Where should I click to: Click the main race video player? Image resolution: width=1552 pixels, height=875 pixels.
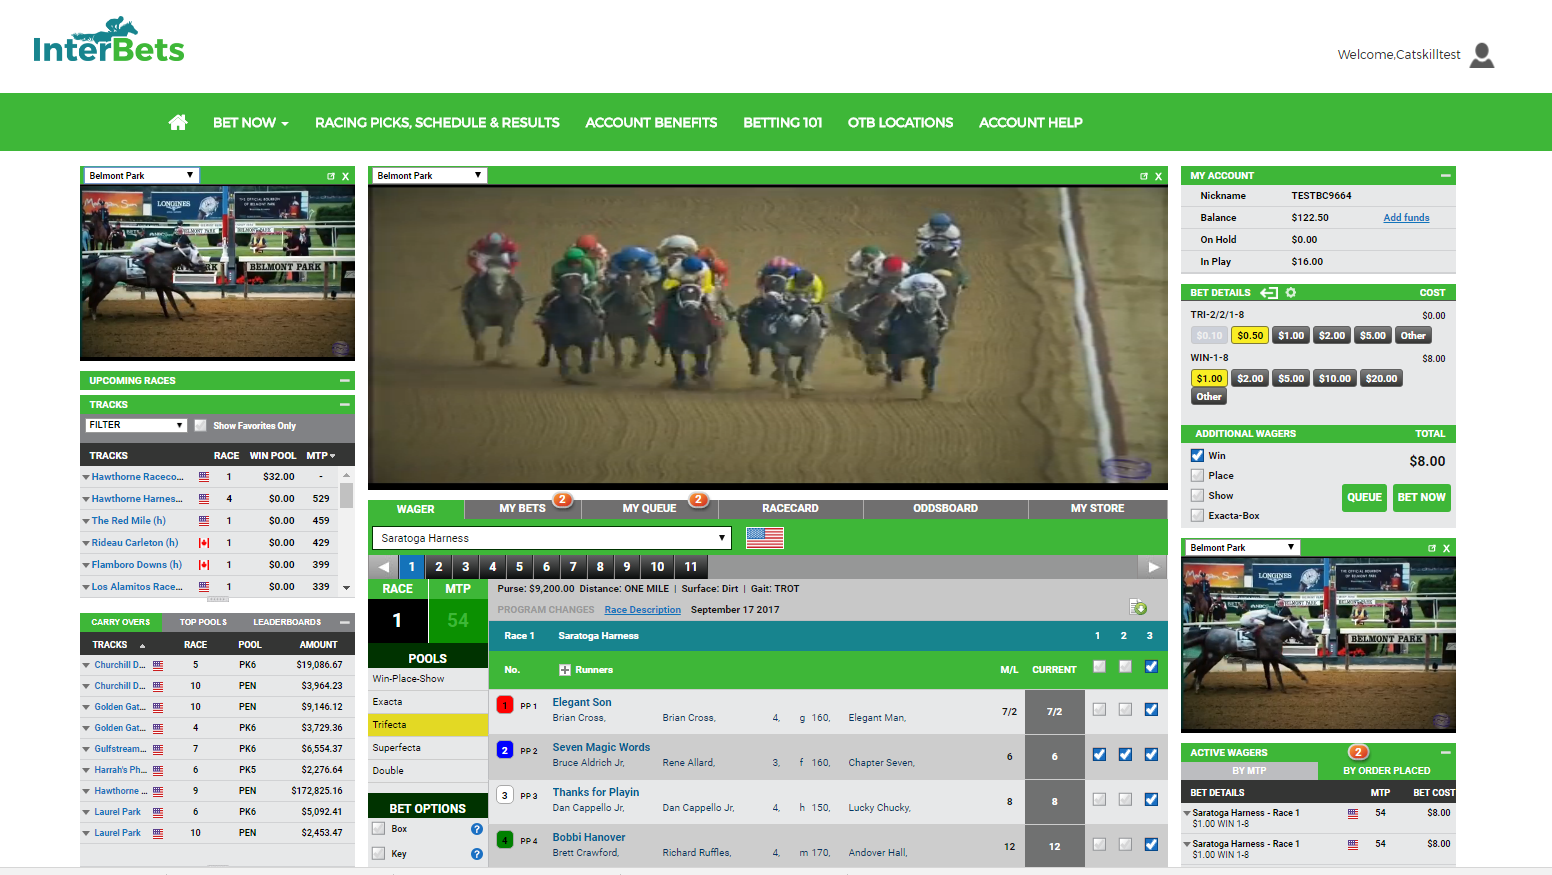point(767,337)
